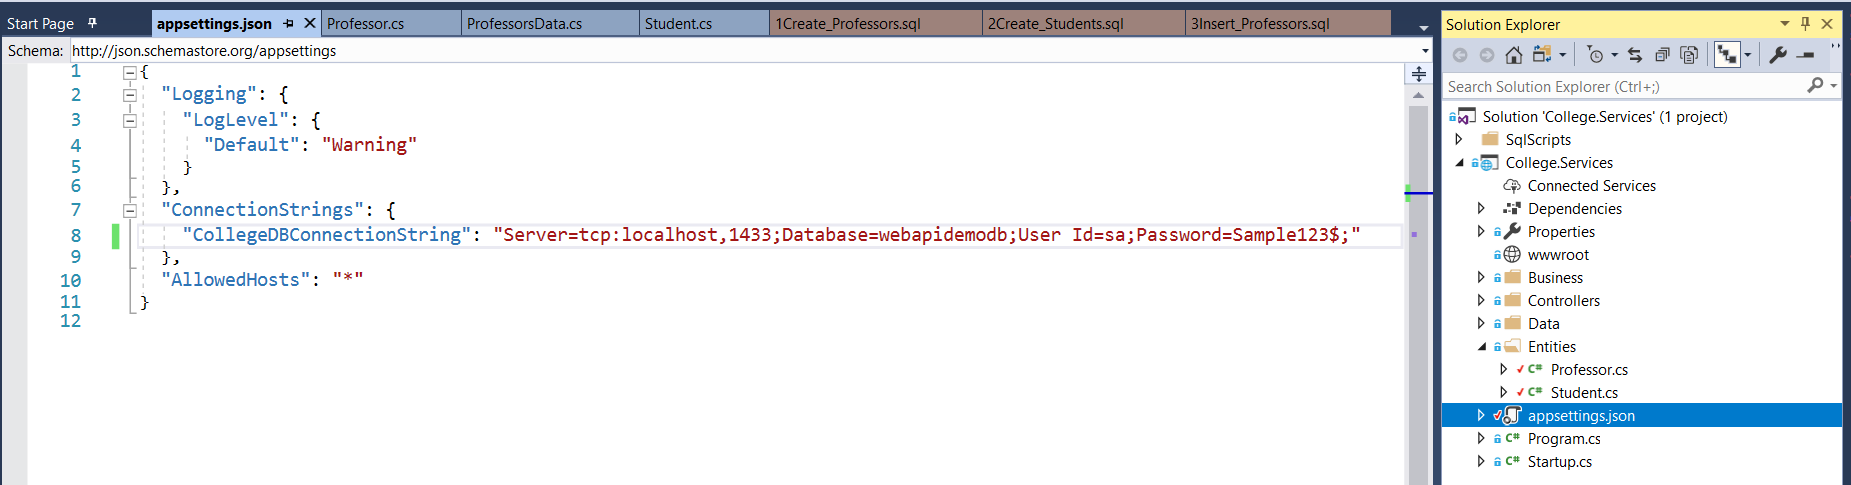Expand the Business folder
Viewport: 1851px width, 485px height.
point(1481,278)
